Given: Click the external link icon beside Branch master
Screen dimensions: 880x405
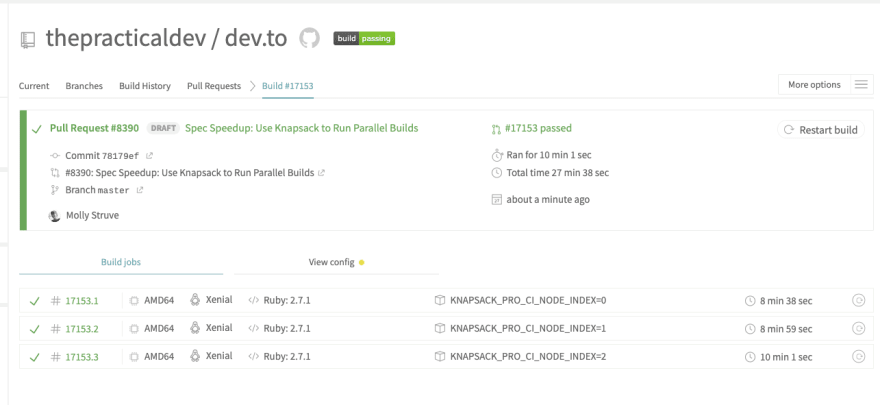Looking at the screenshot, I should pos(140,190).
